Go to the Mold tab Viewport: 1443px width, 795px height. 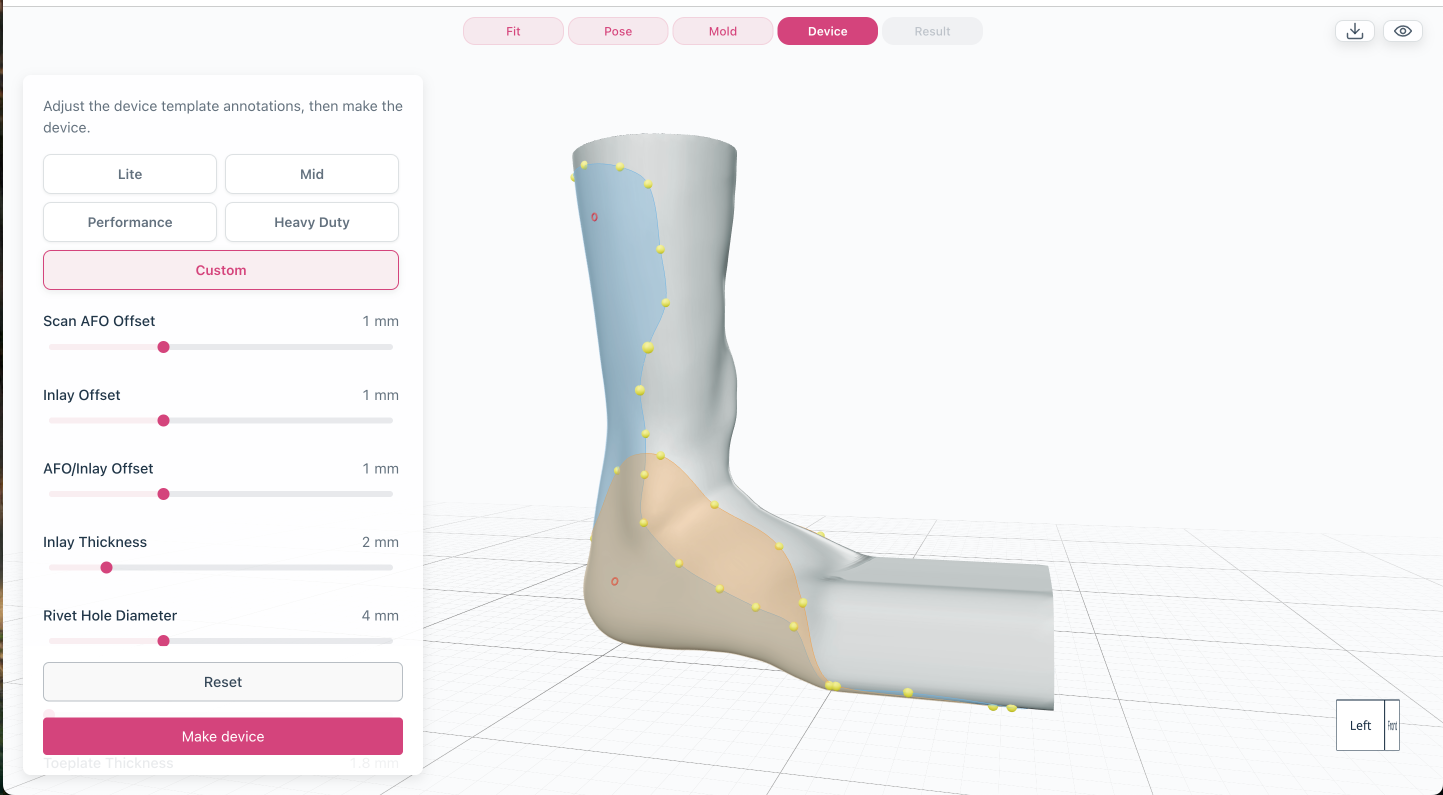(723, 32)
